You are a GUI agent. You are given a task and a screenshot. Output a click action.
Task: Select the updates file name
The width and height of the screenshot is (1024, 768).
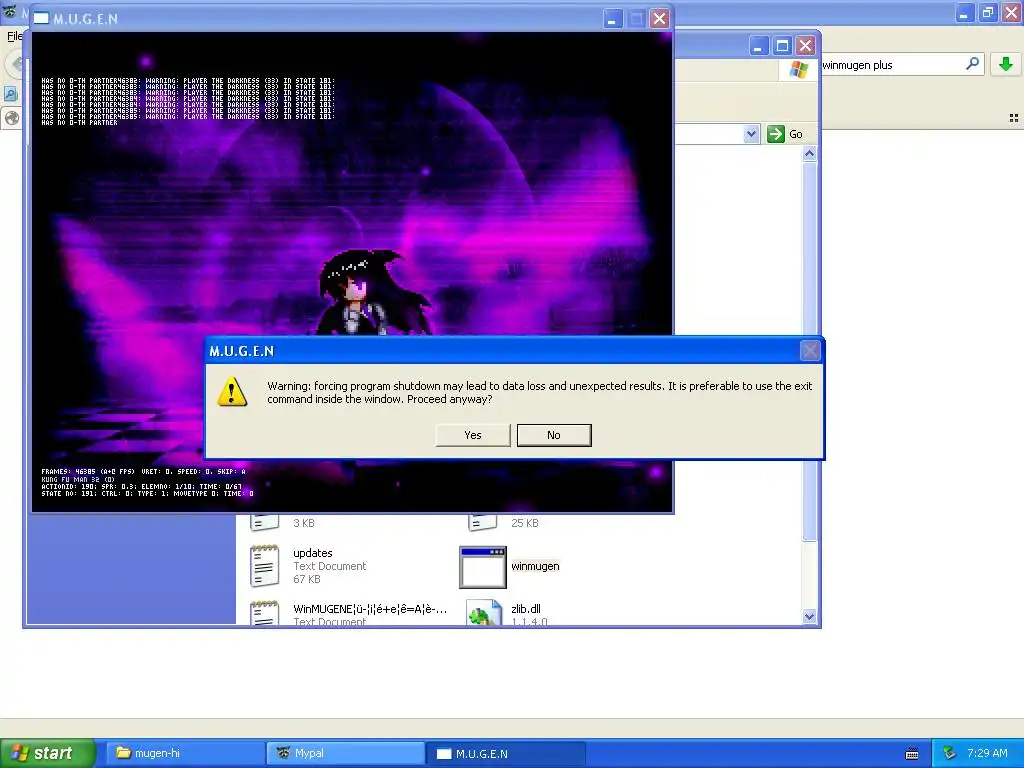[x=313, y=553]
